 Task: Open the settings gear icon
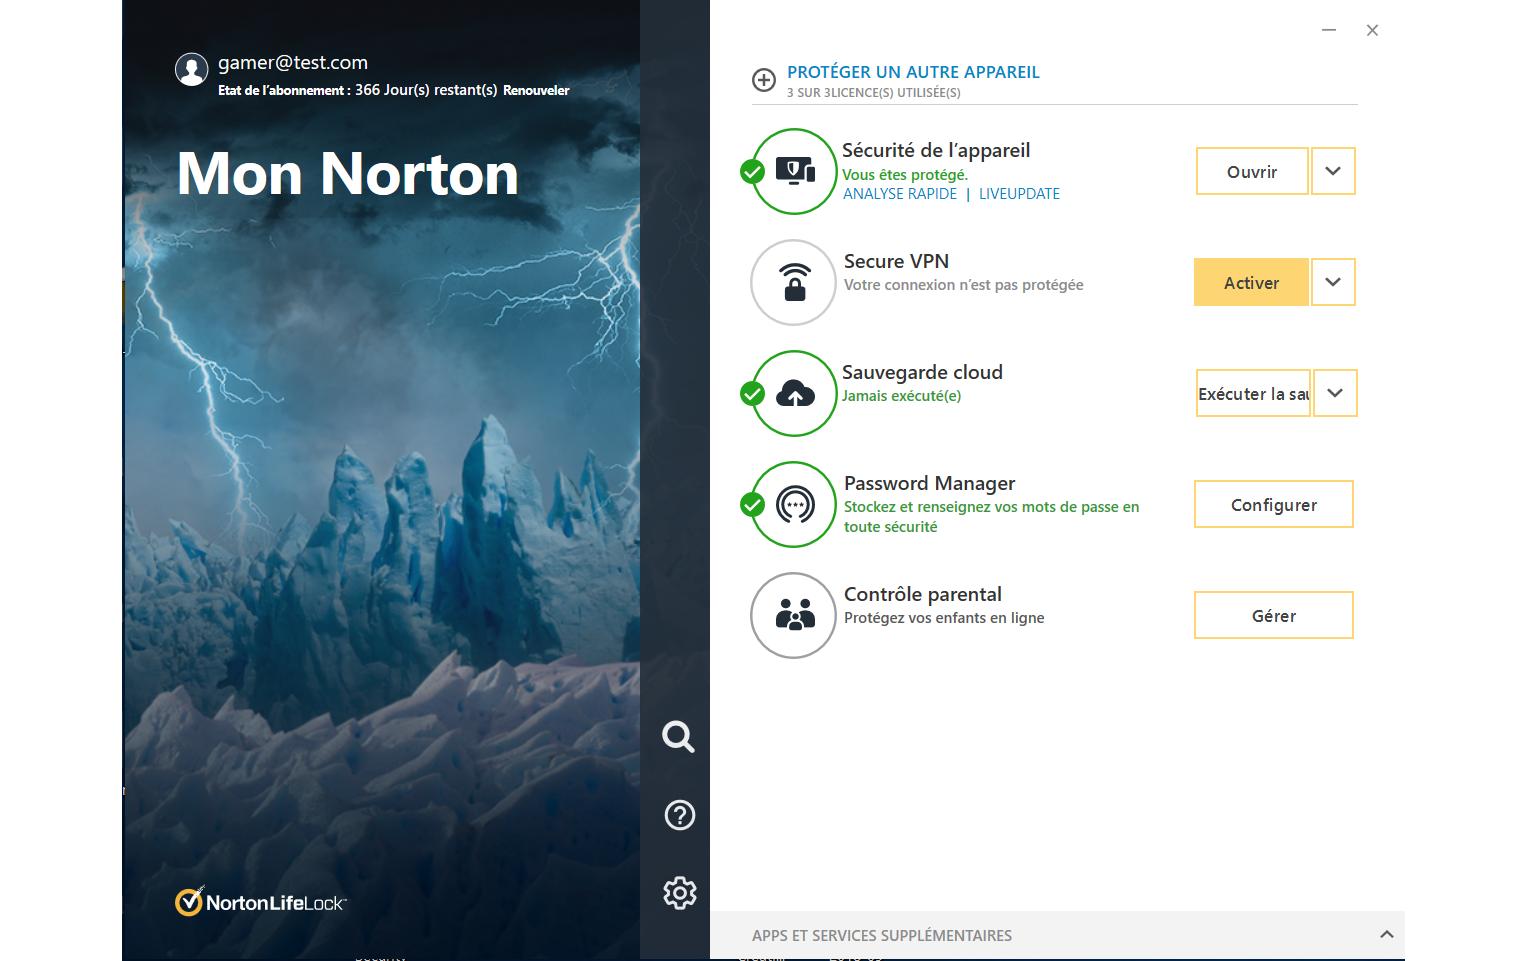tap(679, 893)
